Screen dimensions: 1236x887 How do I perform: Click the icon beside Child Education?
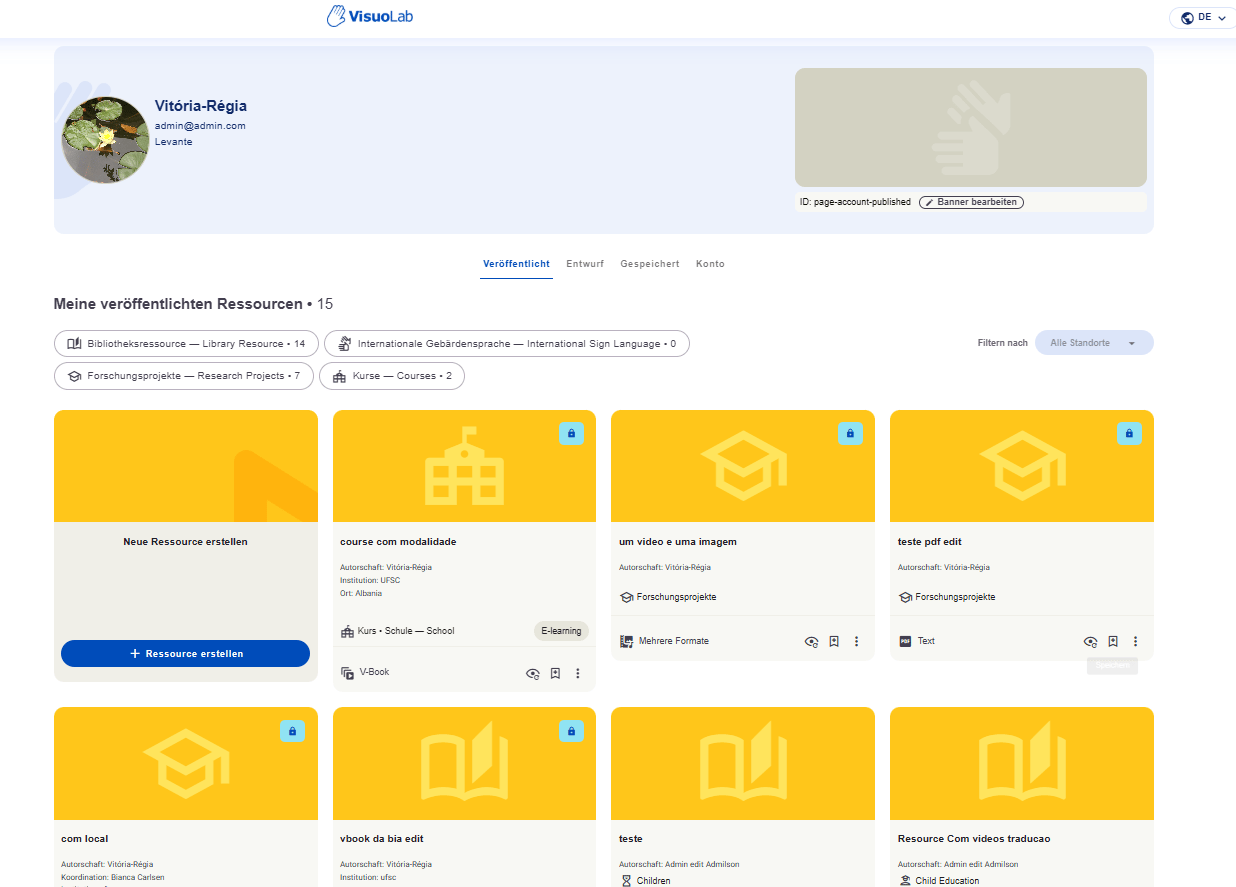(905, 881)
